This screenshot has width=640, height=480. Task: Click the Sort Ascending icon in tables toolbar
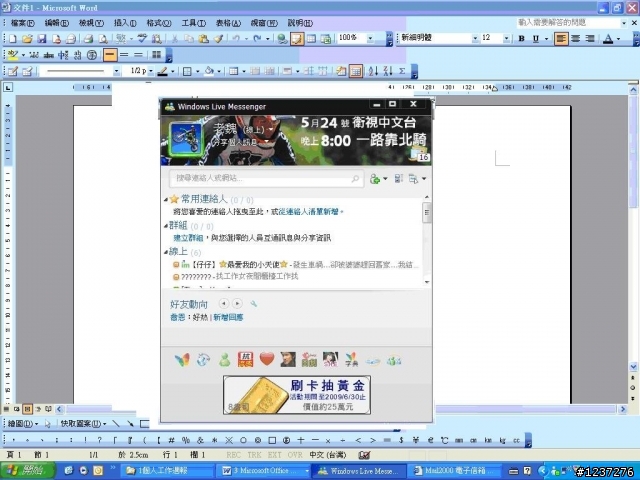coord(373,71)
